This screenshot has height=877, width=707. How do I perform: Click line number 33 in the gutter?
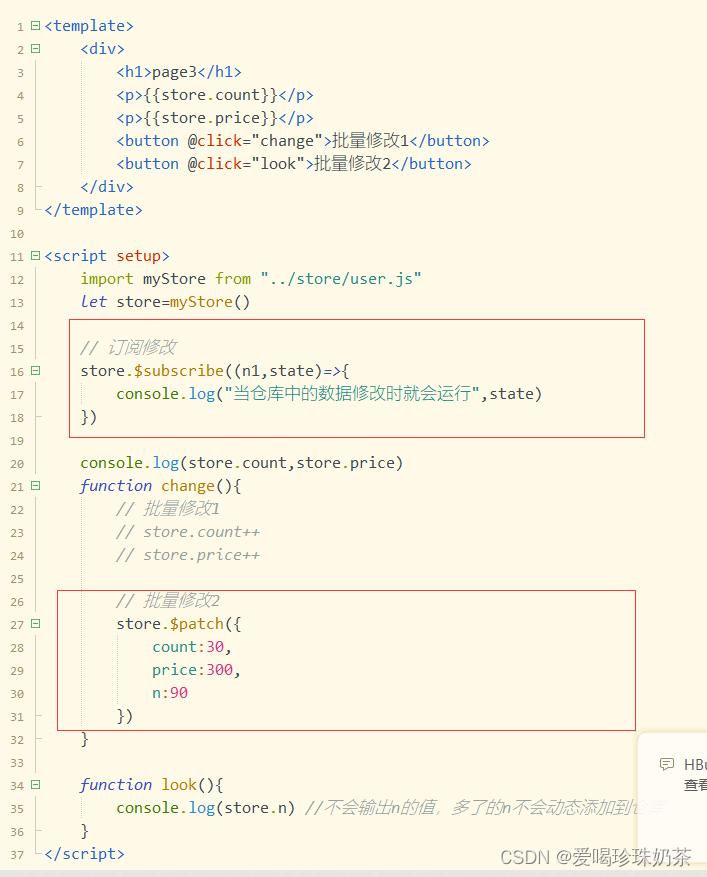tap(17, 763)
